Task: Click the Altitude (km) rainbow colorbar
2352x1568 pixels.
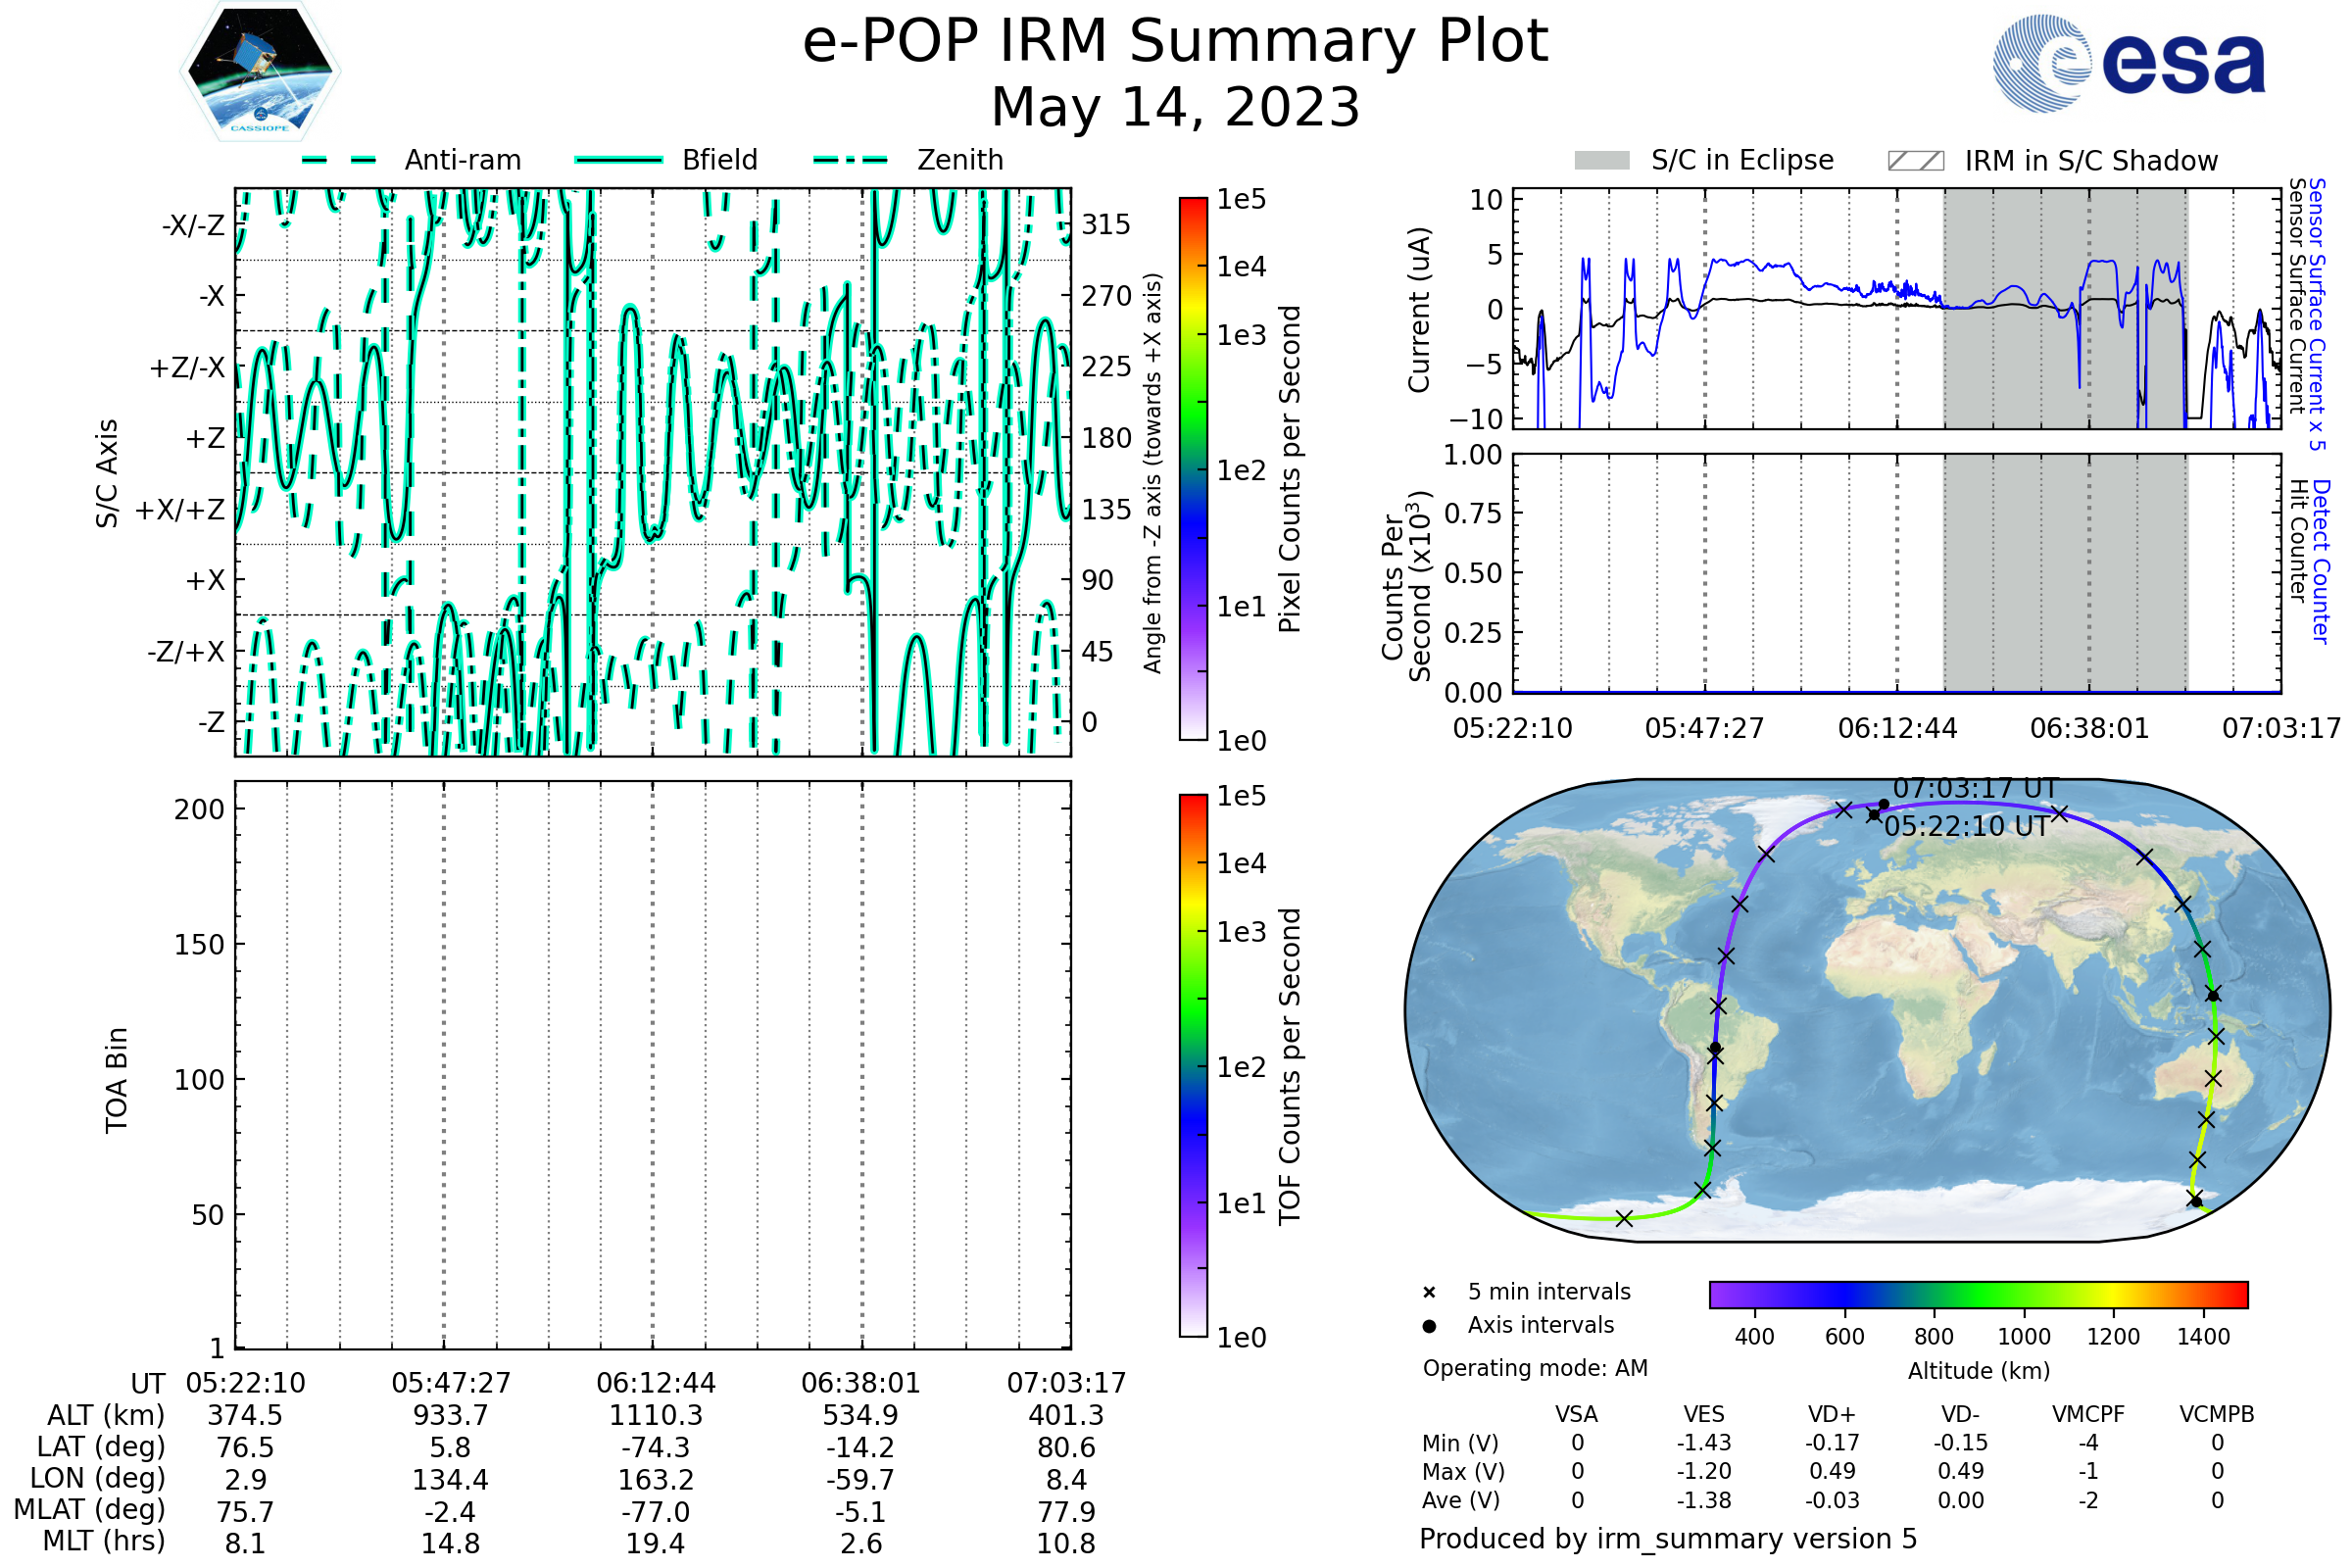Action: [x=1978, y=1294]
